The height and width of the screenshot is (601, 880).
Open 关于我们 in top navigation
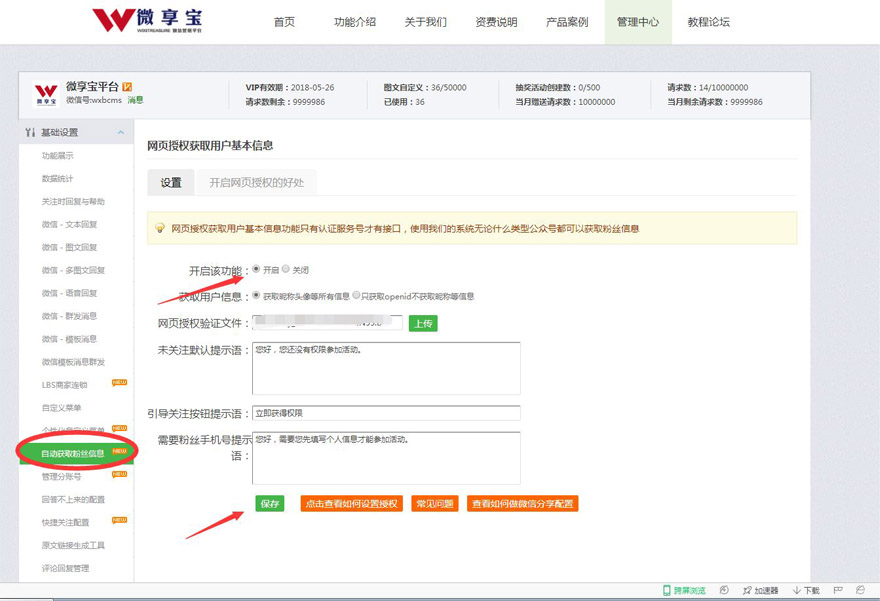[425, 22]
